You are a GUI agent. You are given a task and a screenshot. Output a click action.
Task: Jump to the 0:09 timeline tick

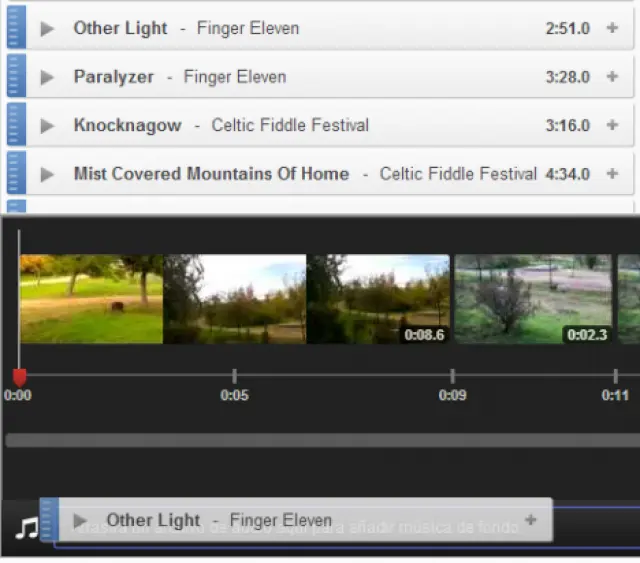pyautogui.click(x=452, y=377)
